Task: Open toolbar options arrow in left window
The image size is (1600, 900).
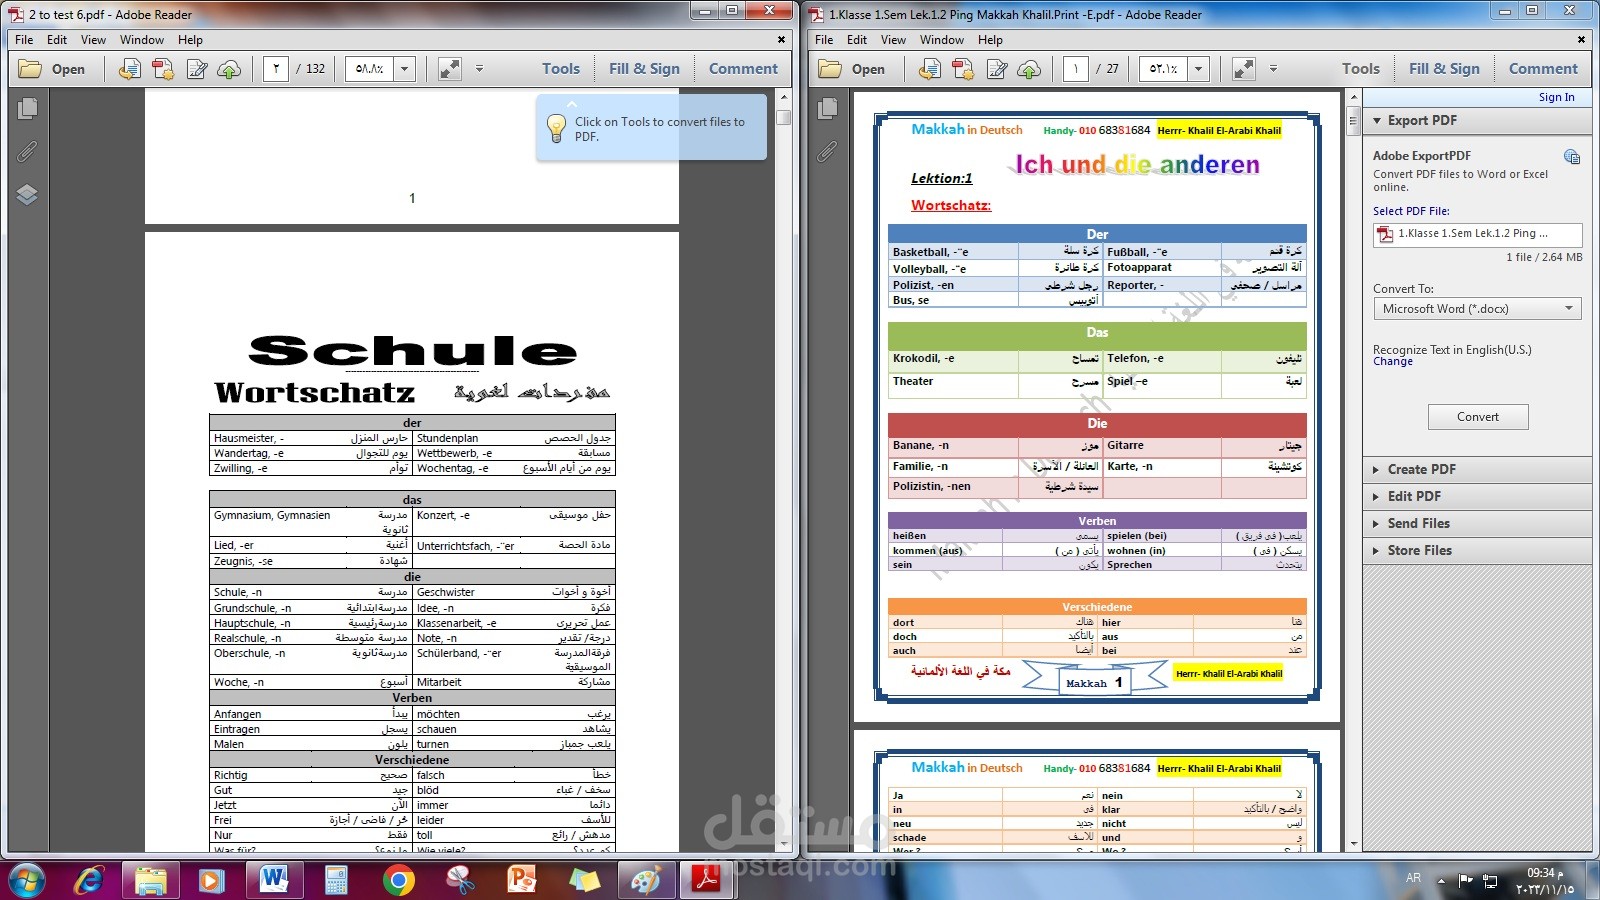Action: click(x=479, y=69)
